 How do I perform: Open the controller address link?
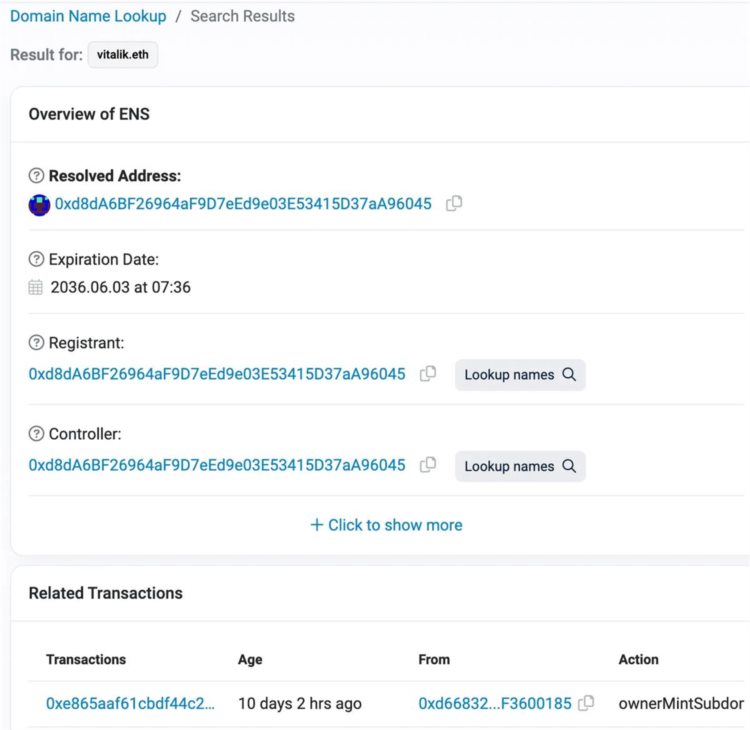pyautogui.click(x=217, y=465)
